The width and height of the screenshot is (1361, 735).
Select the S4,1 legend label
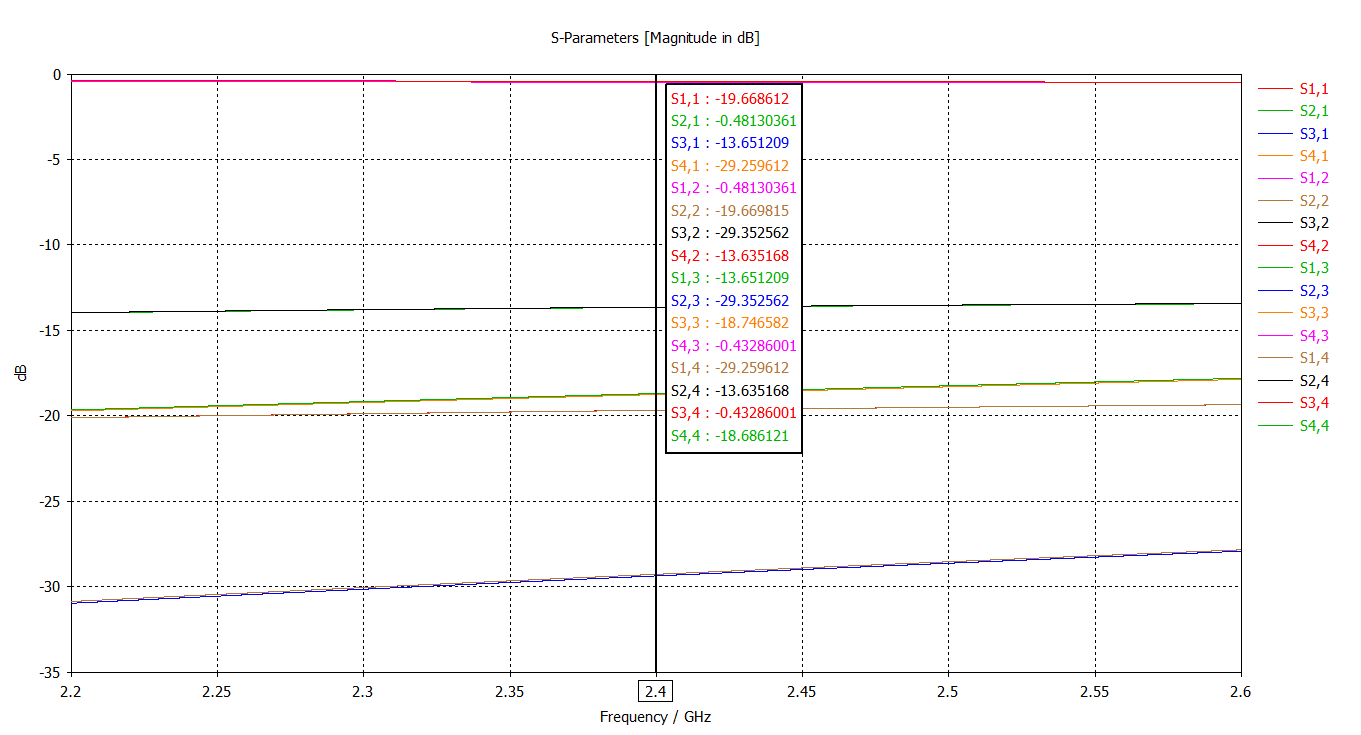click(x=1313, y=156)
